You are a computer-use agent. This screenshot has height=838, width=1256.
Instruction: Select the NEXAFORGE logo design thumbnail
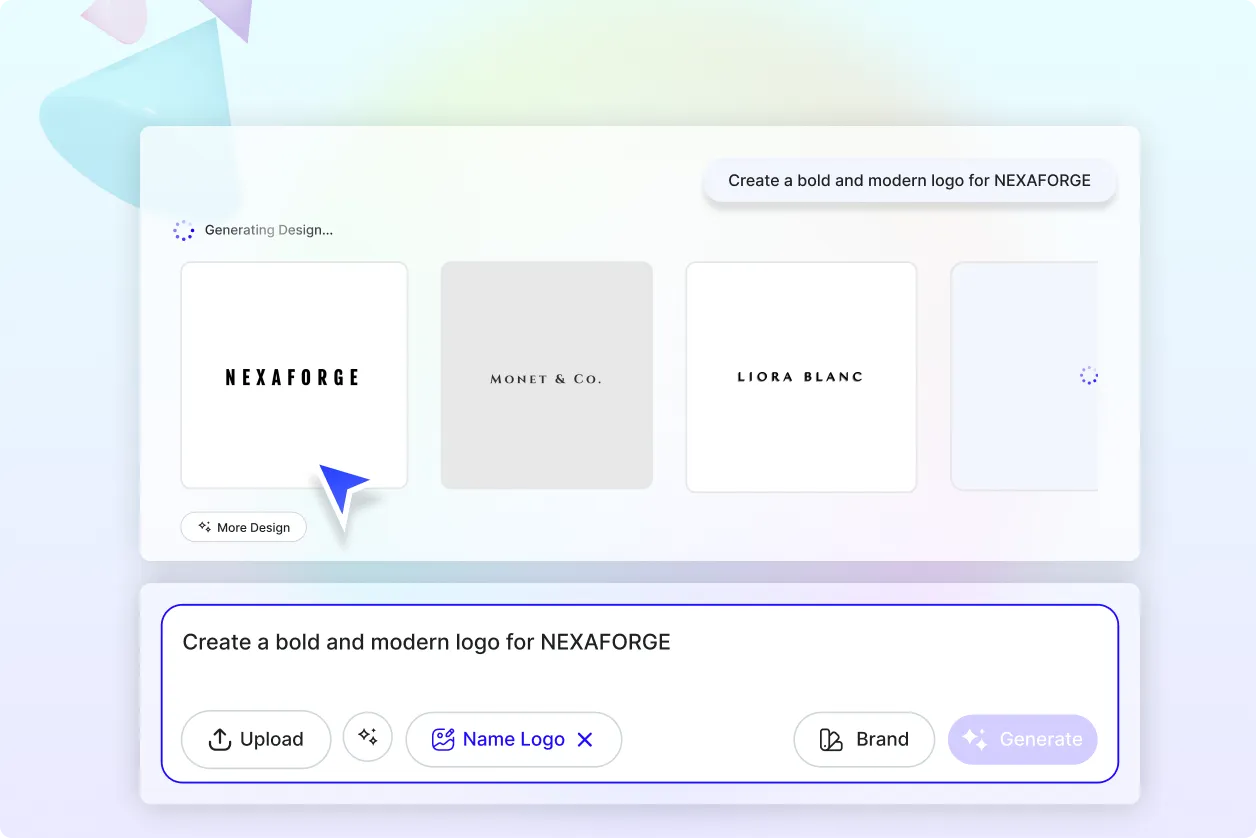click(x=293, y=375)
